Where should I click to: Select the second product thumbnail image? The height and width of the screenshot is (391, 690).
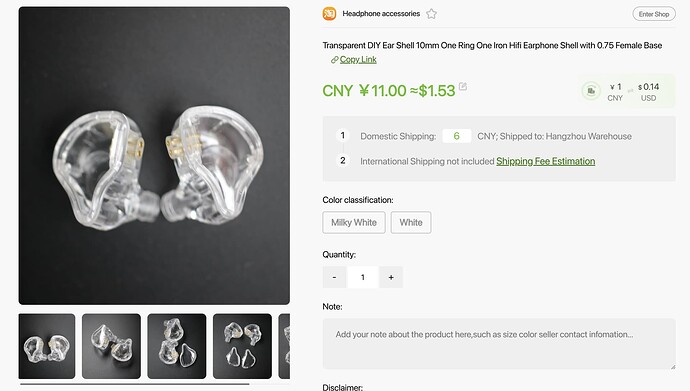pos(111,346)
